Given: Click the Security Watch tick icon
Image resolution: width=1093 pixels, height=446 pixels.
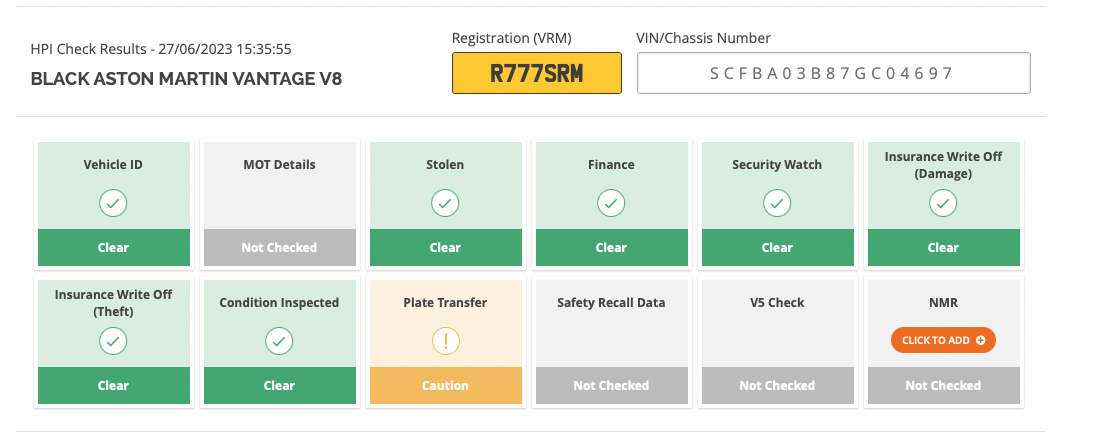Looking at the screenshot, I should [777, 203].
